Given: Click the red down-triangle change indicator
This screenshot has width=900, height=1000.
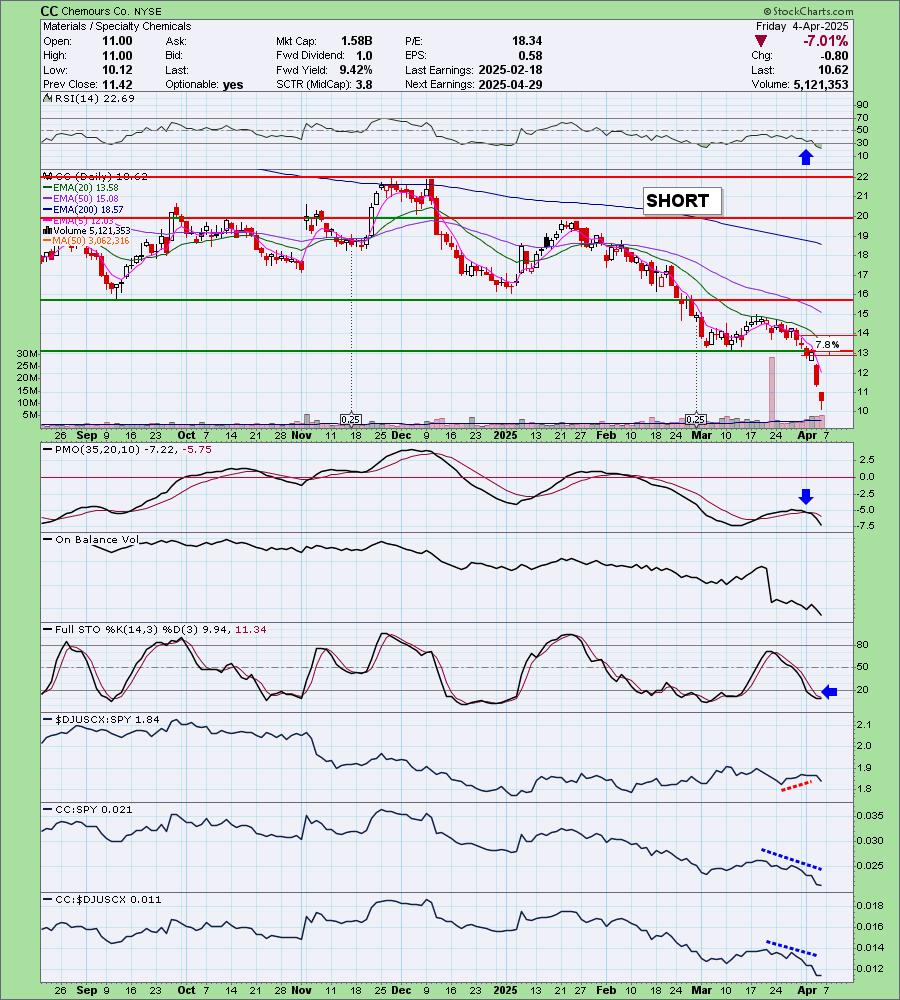Looking at the screenshot, I should (760, 41).
